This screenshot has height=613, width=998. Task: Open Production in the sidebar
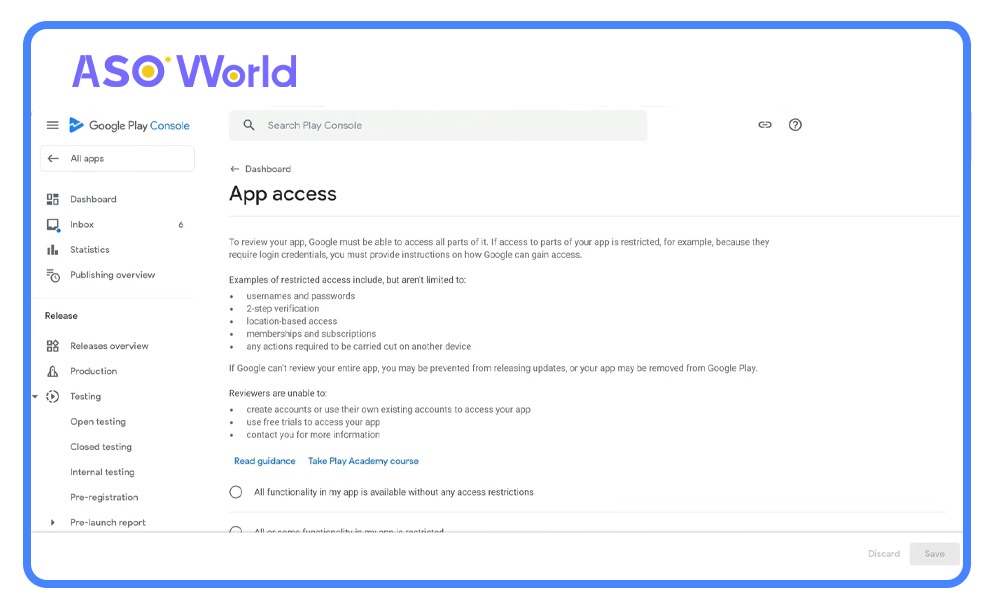[x=94, y=371]
